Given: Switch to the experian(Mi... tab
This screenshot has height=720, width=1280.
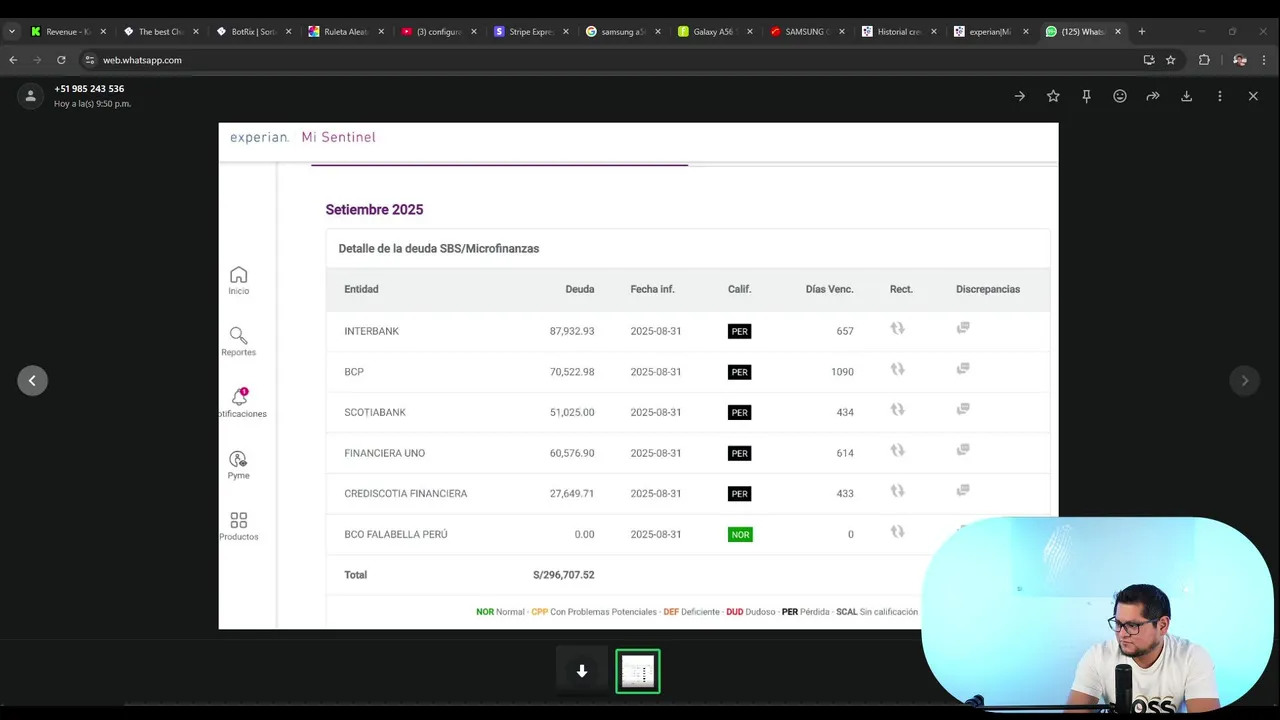Looking at the screenshot, I should tap(991, 32).
